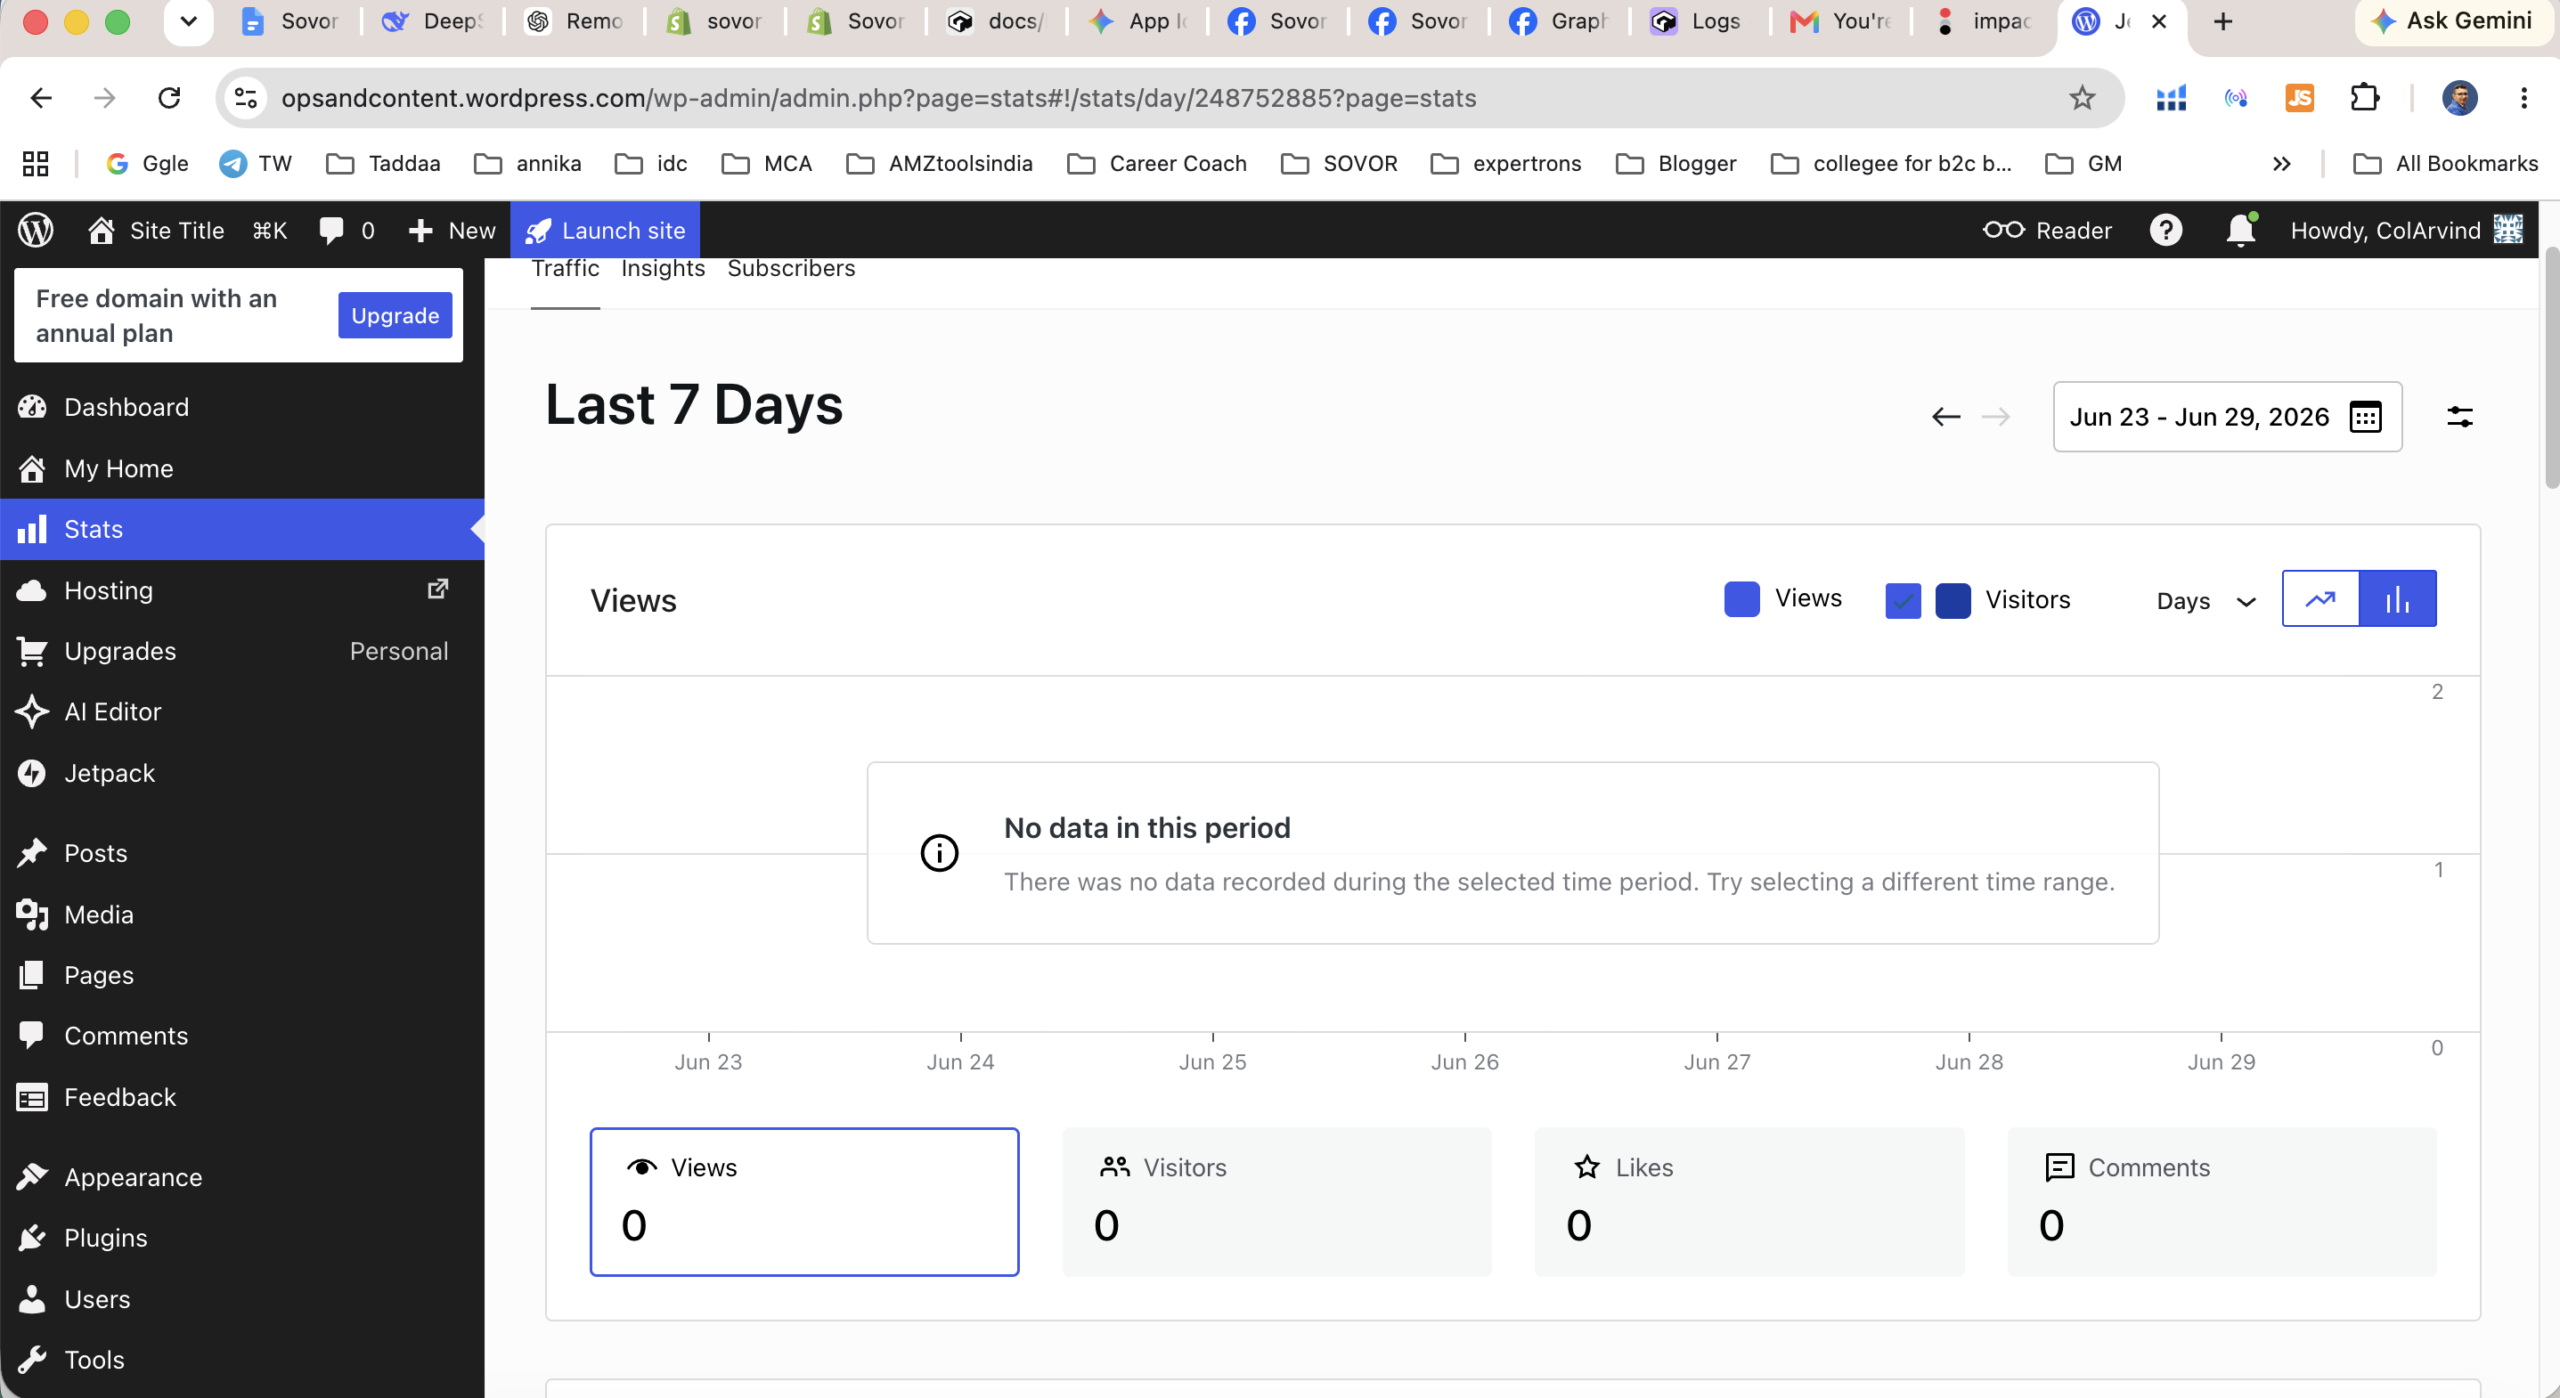The width and height of the screenshot is (2560, 1398).
Task: Open a new browser tab
Action: pos(2222,21)
